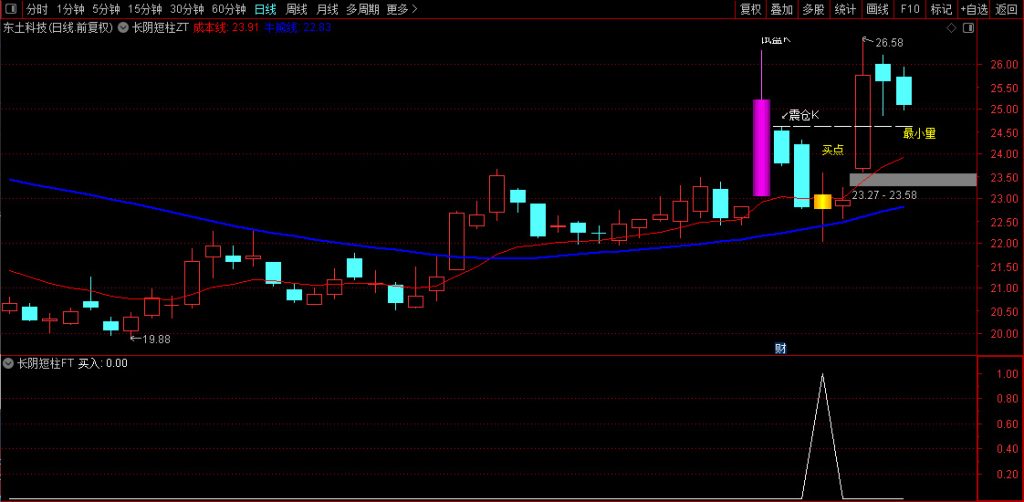Select the 60分钟 period tab

point(228,9)
